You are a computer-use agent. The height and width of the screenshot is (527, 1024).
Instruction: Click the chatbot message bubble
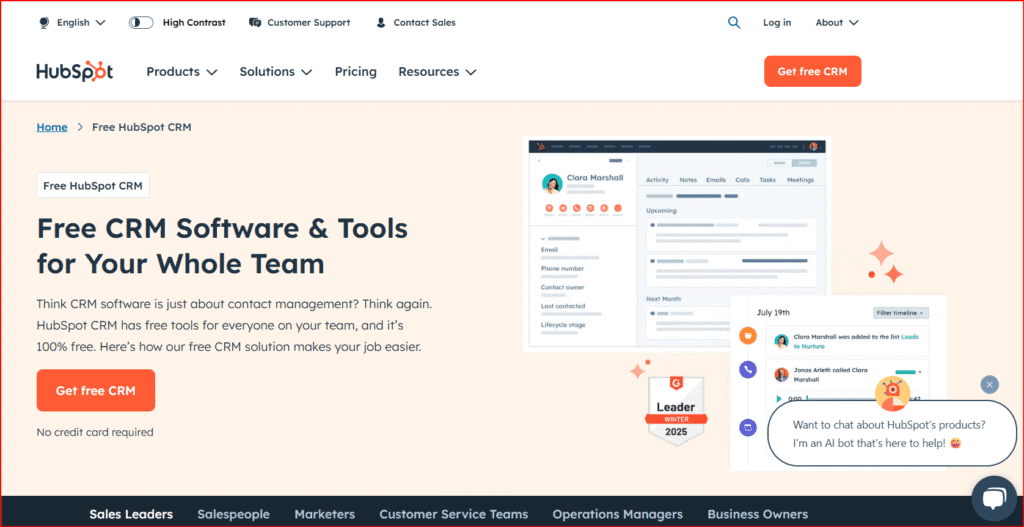click(891, 434)
